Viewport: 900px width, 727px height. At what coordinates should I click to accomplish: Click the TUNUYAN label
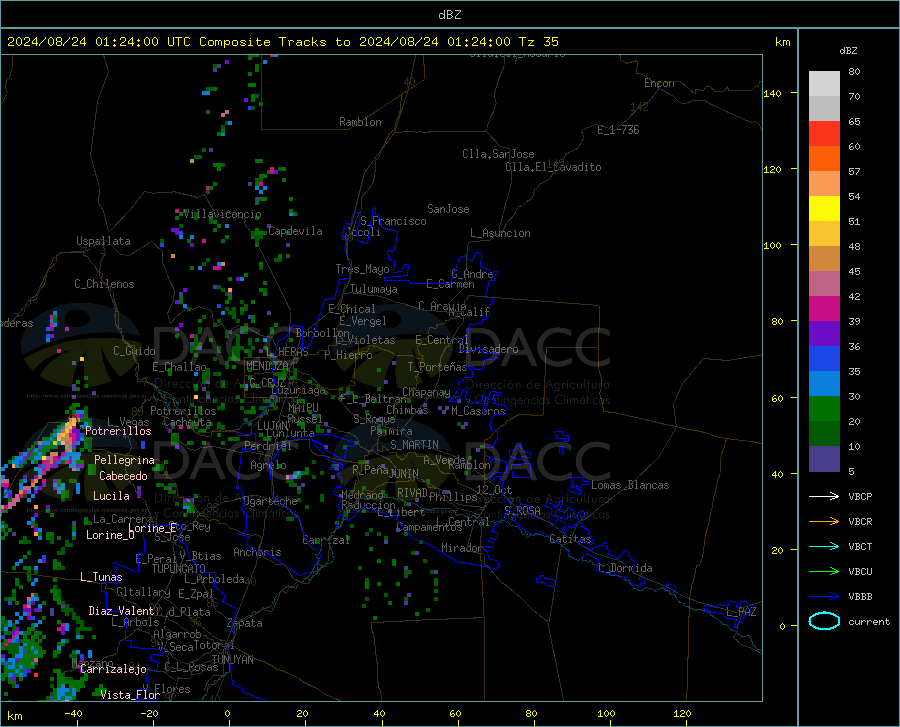(232, 660)
